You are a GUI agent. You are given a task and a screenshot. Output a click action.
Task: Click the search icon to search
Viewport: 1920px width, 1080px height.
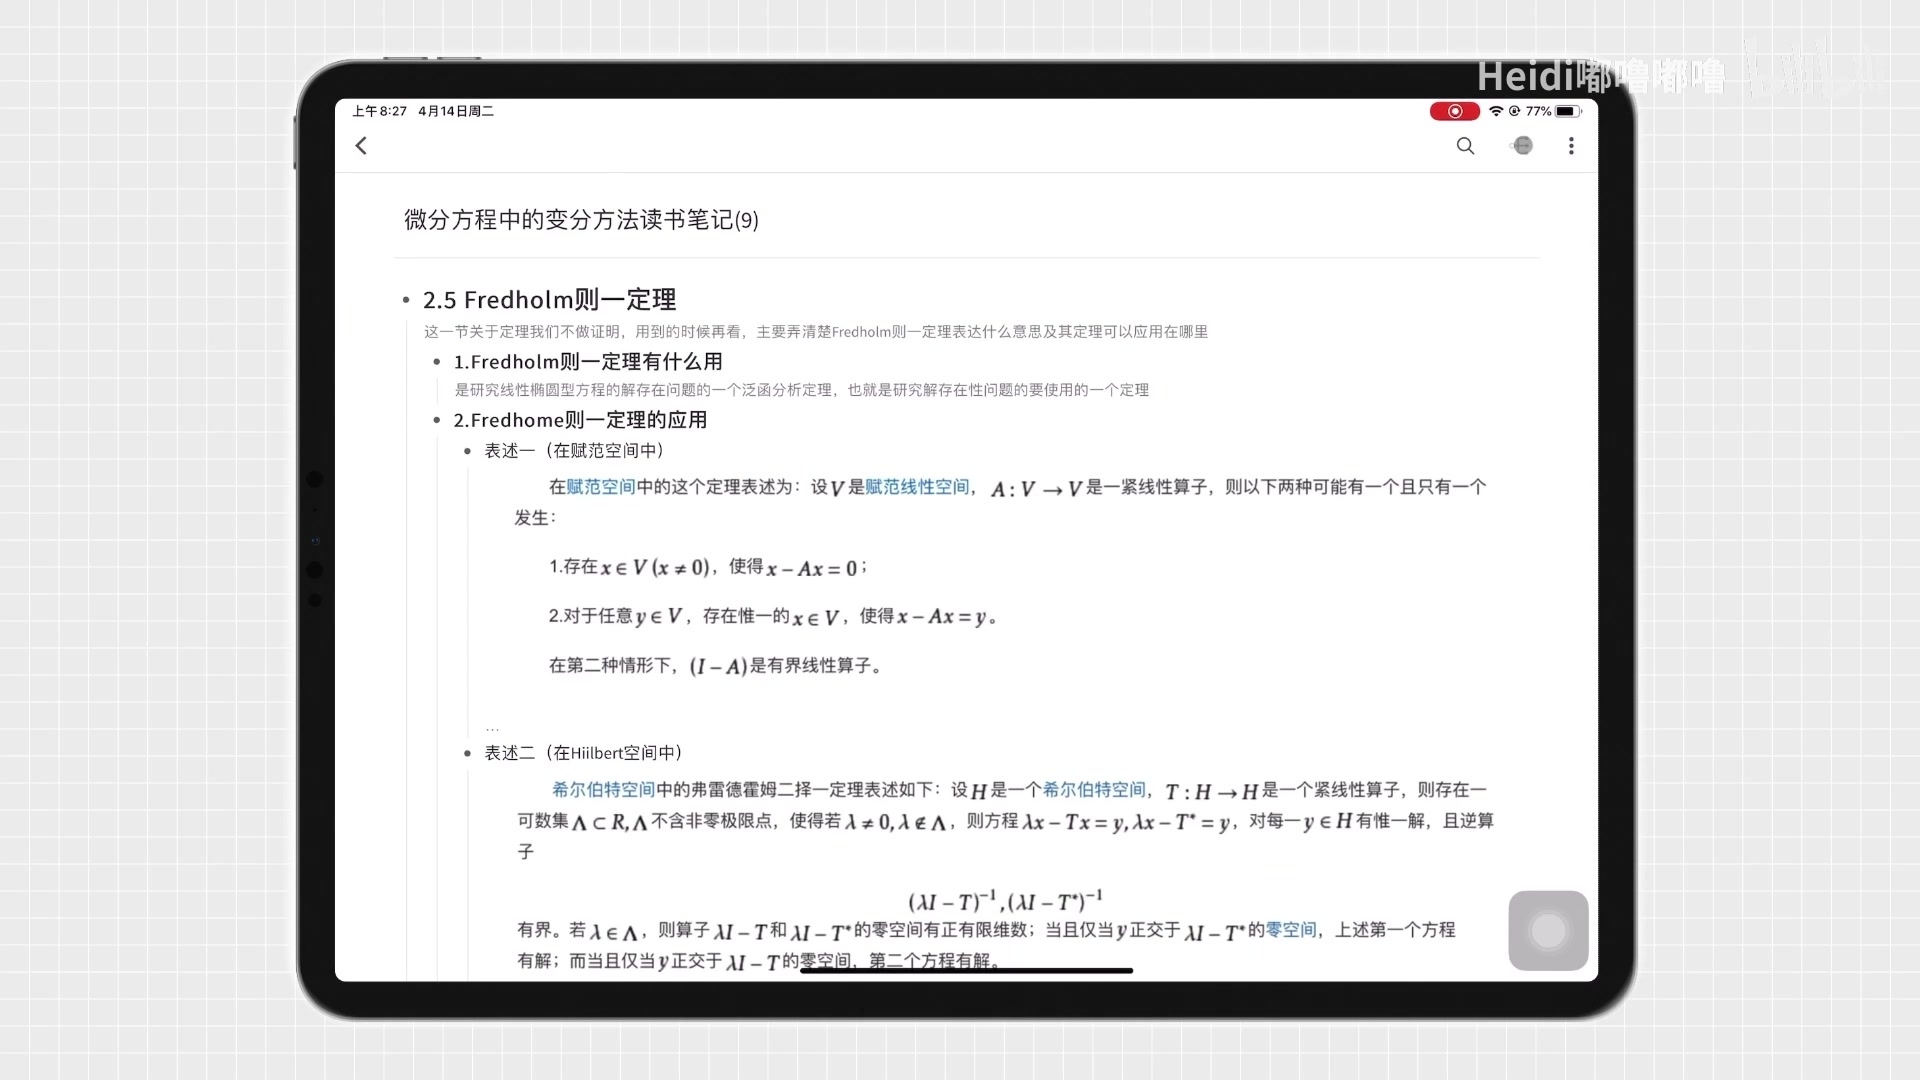point(1465,145)
